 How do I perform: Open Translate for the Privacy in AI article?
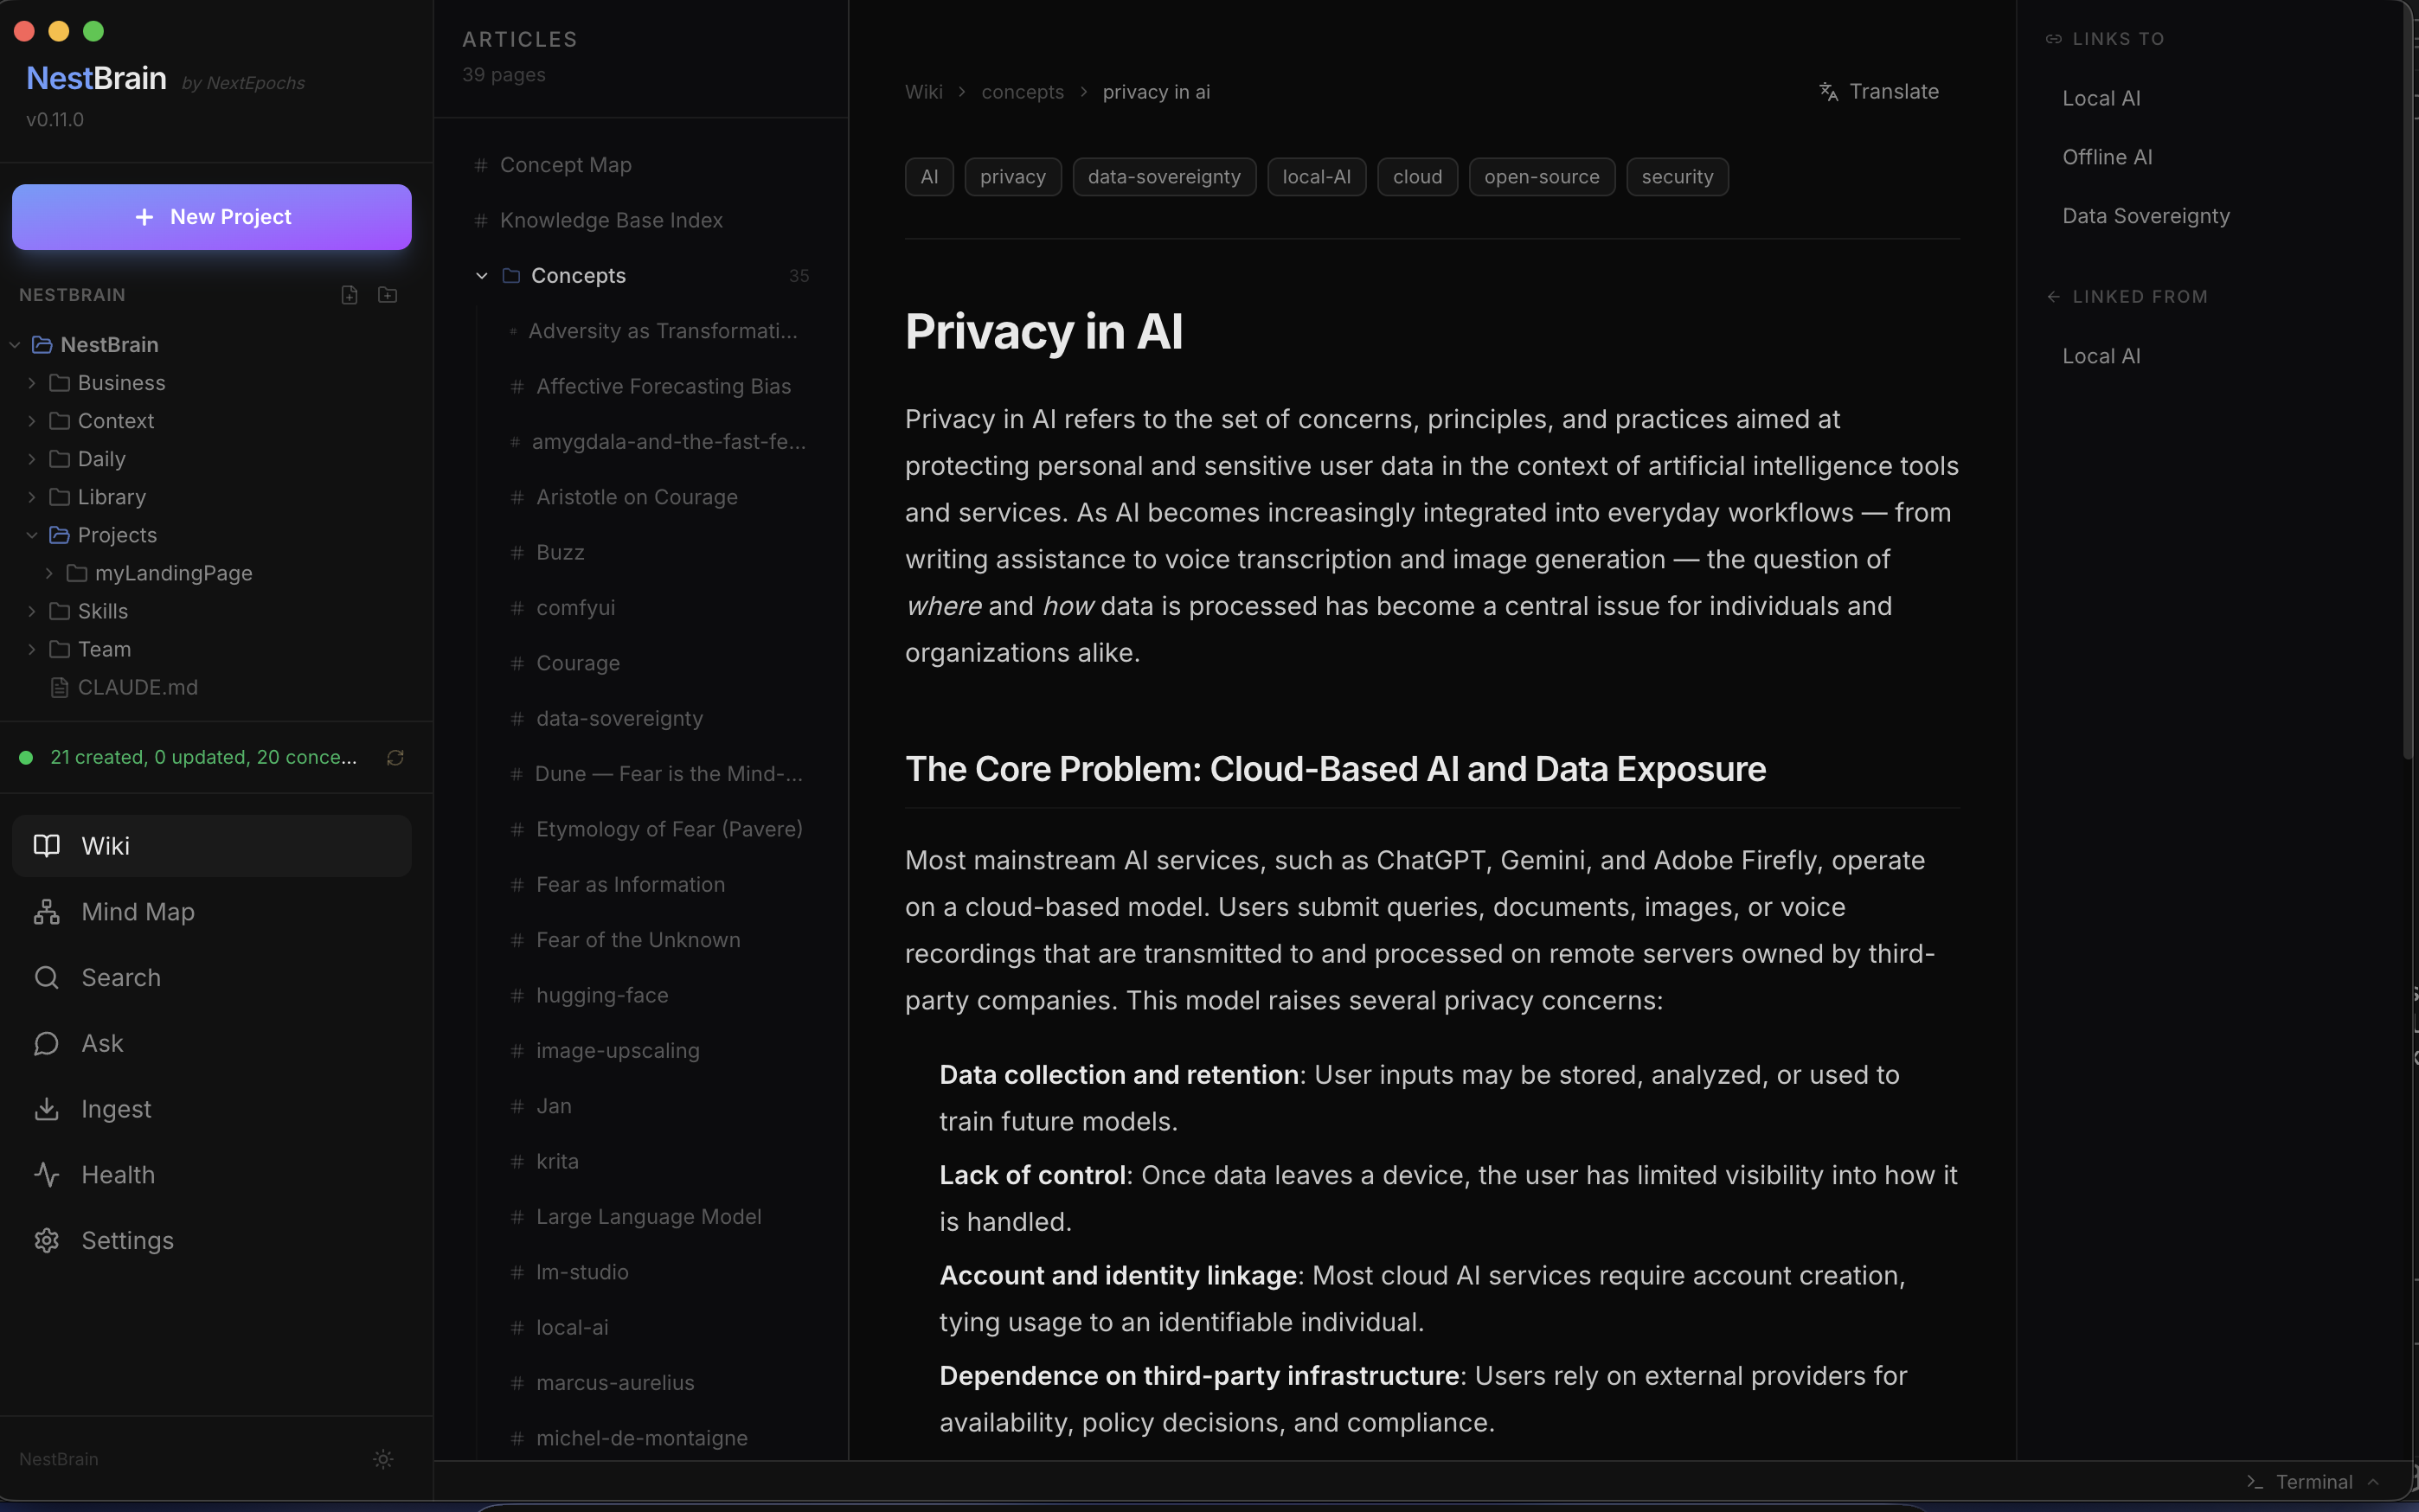(1879, 91)
